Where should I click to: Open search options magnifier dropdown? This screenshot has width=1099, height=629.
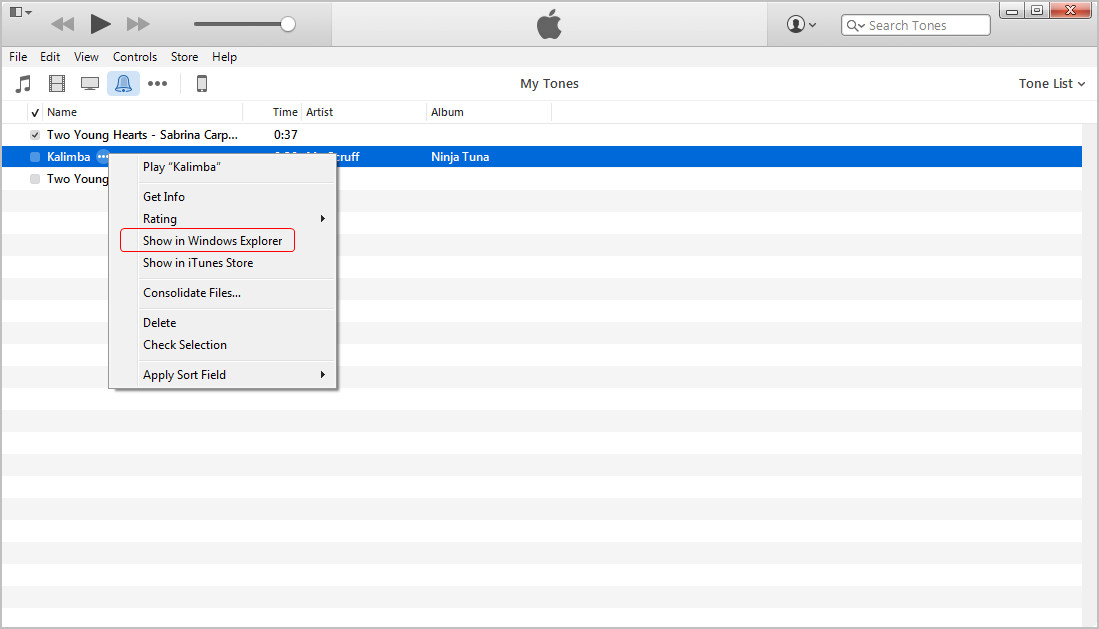[855, 25]
